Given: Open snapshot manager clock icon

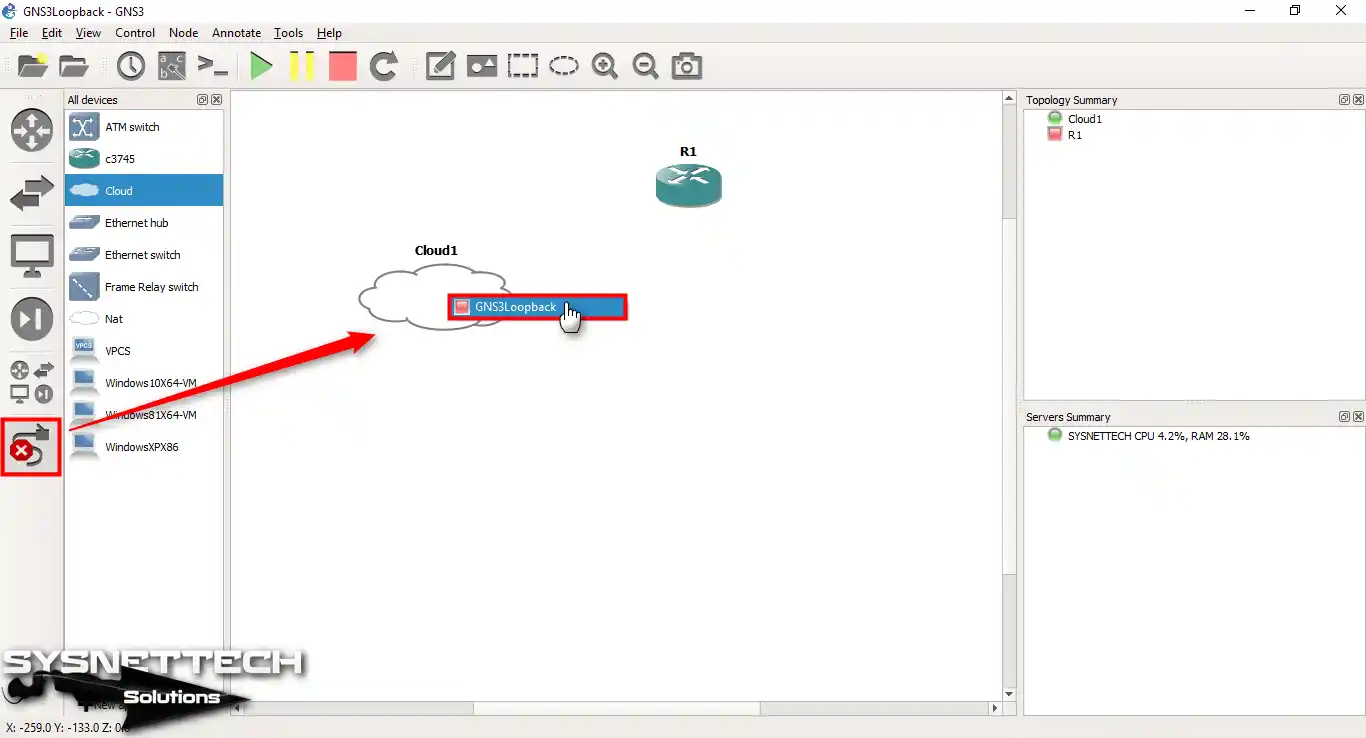Looking at the screenshot, I should 131,66.
